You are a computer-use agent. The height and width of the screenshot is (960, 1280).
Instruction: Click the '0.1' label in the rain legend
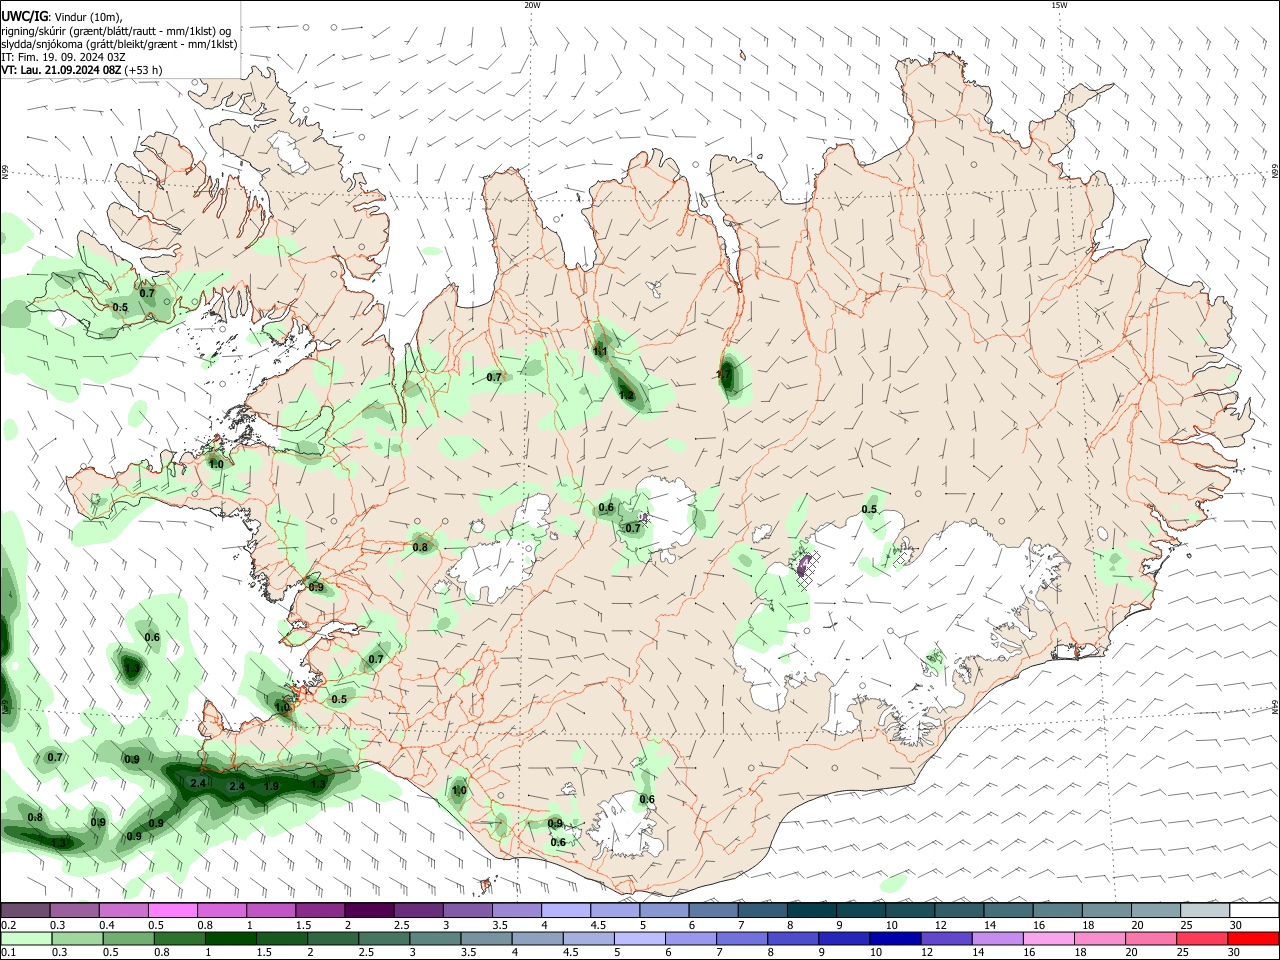click(x=8, y=953)
